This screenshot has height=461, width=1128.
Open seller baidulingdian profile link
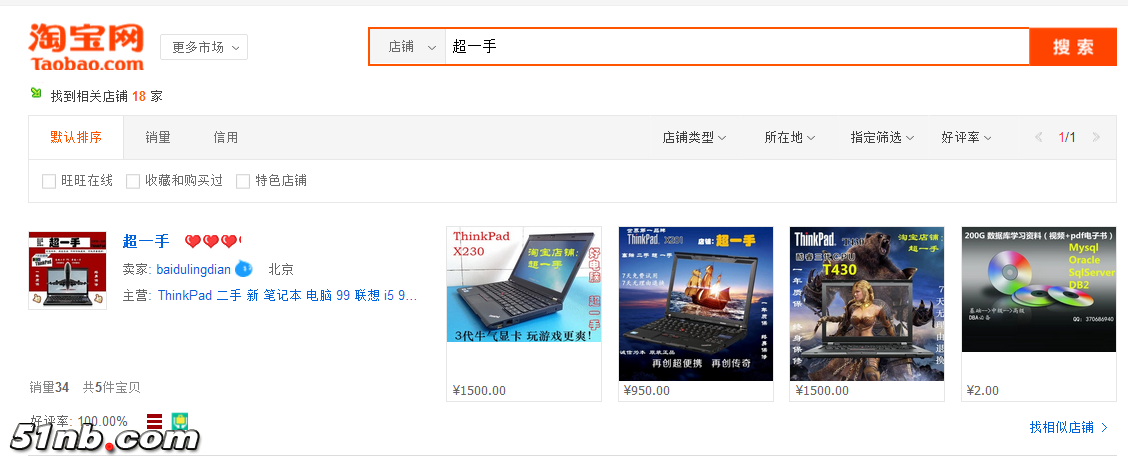click(194, 270)
